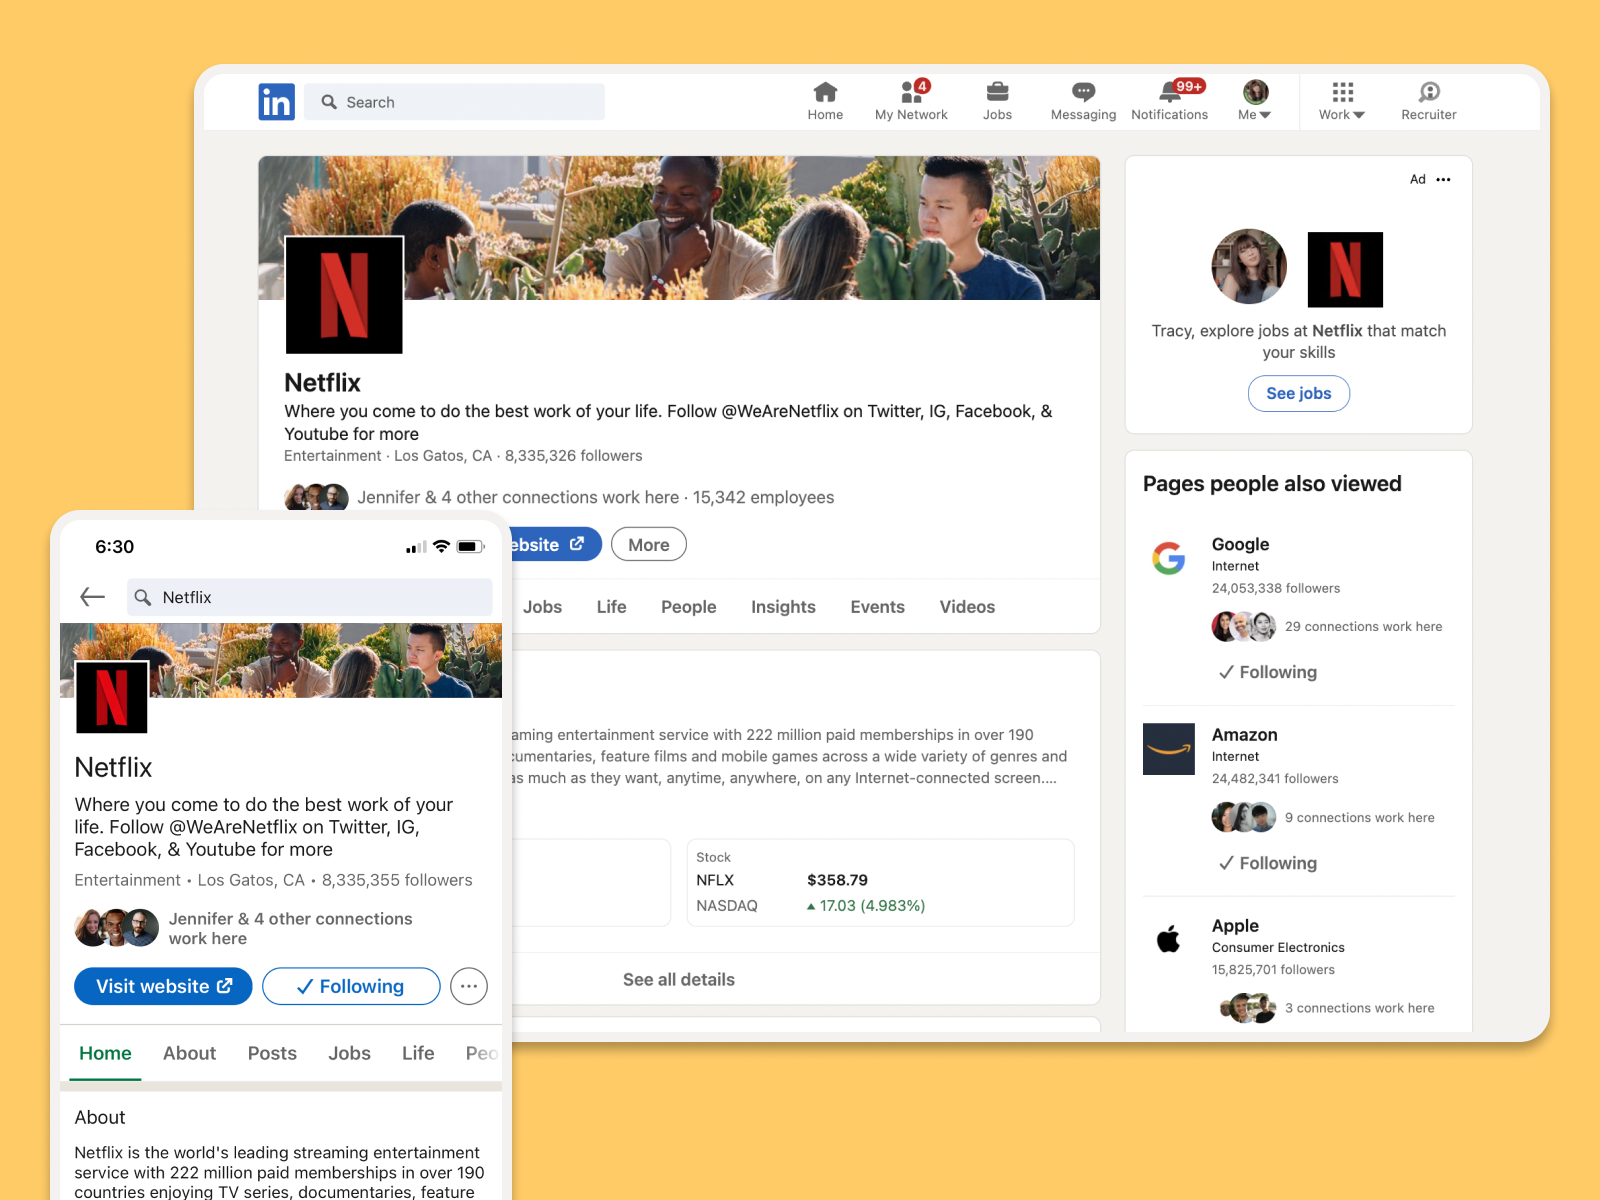Toggle mobile Following button
Screen dimensions: 1600x1200
point(351,986)
